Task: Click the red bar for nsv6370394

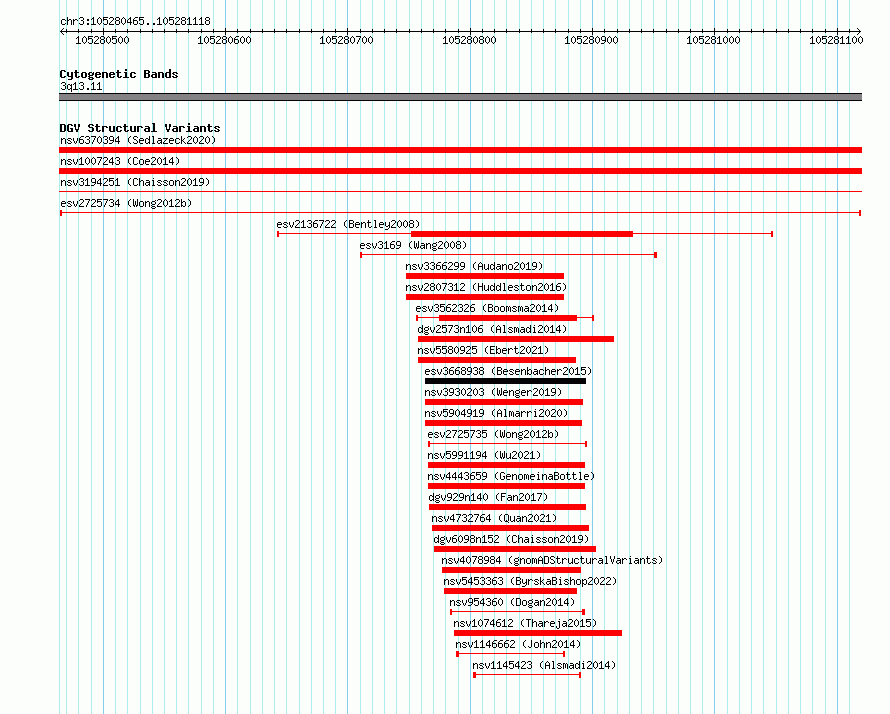Action: (460, 150)
